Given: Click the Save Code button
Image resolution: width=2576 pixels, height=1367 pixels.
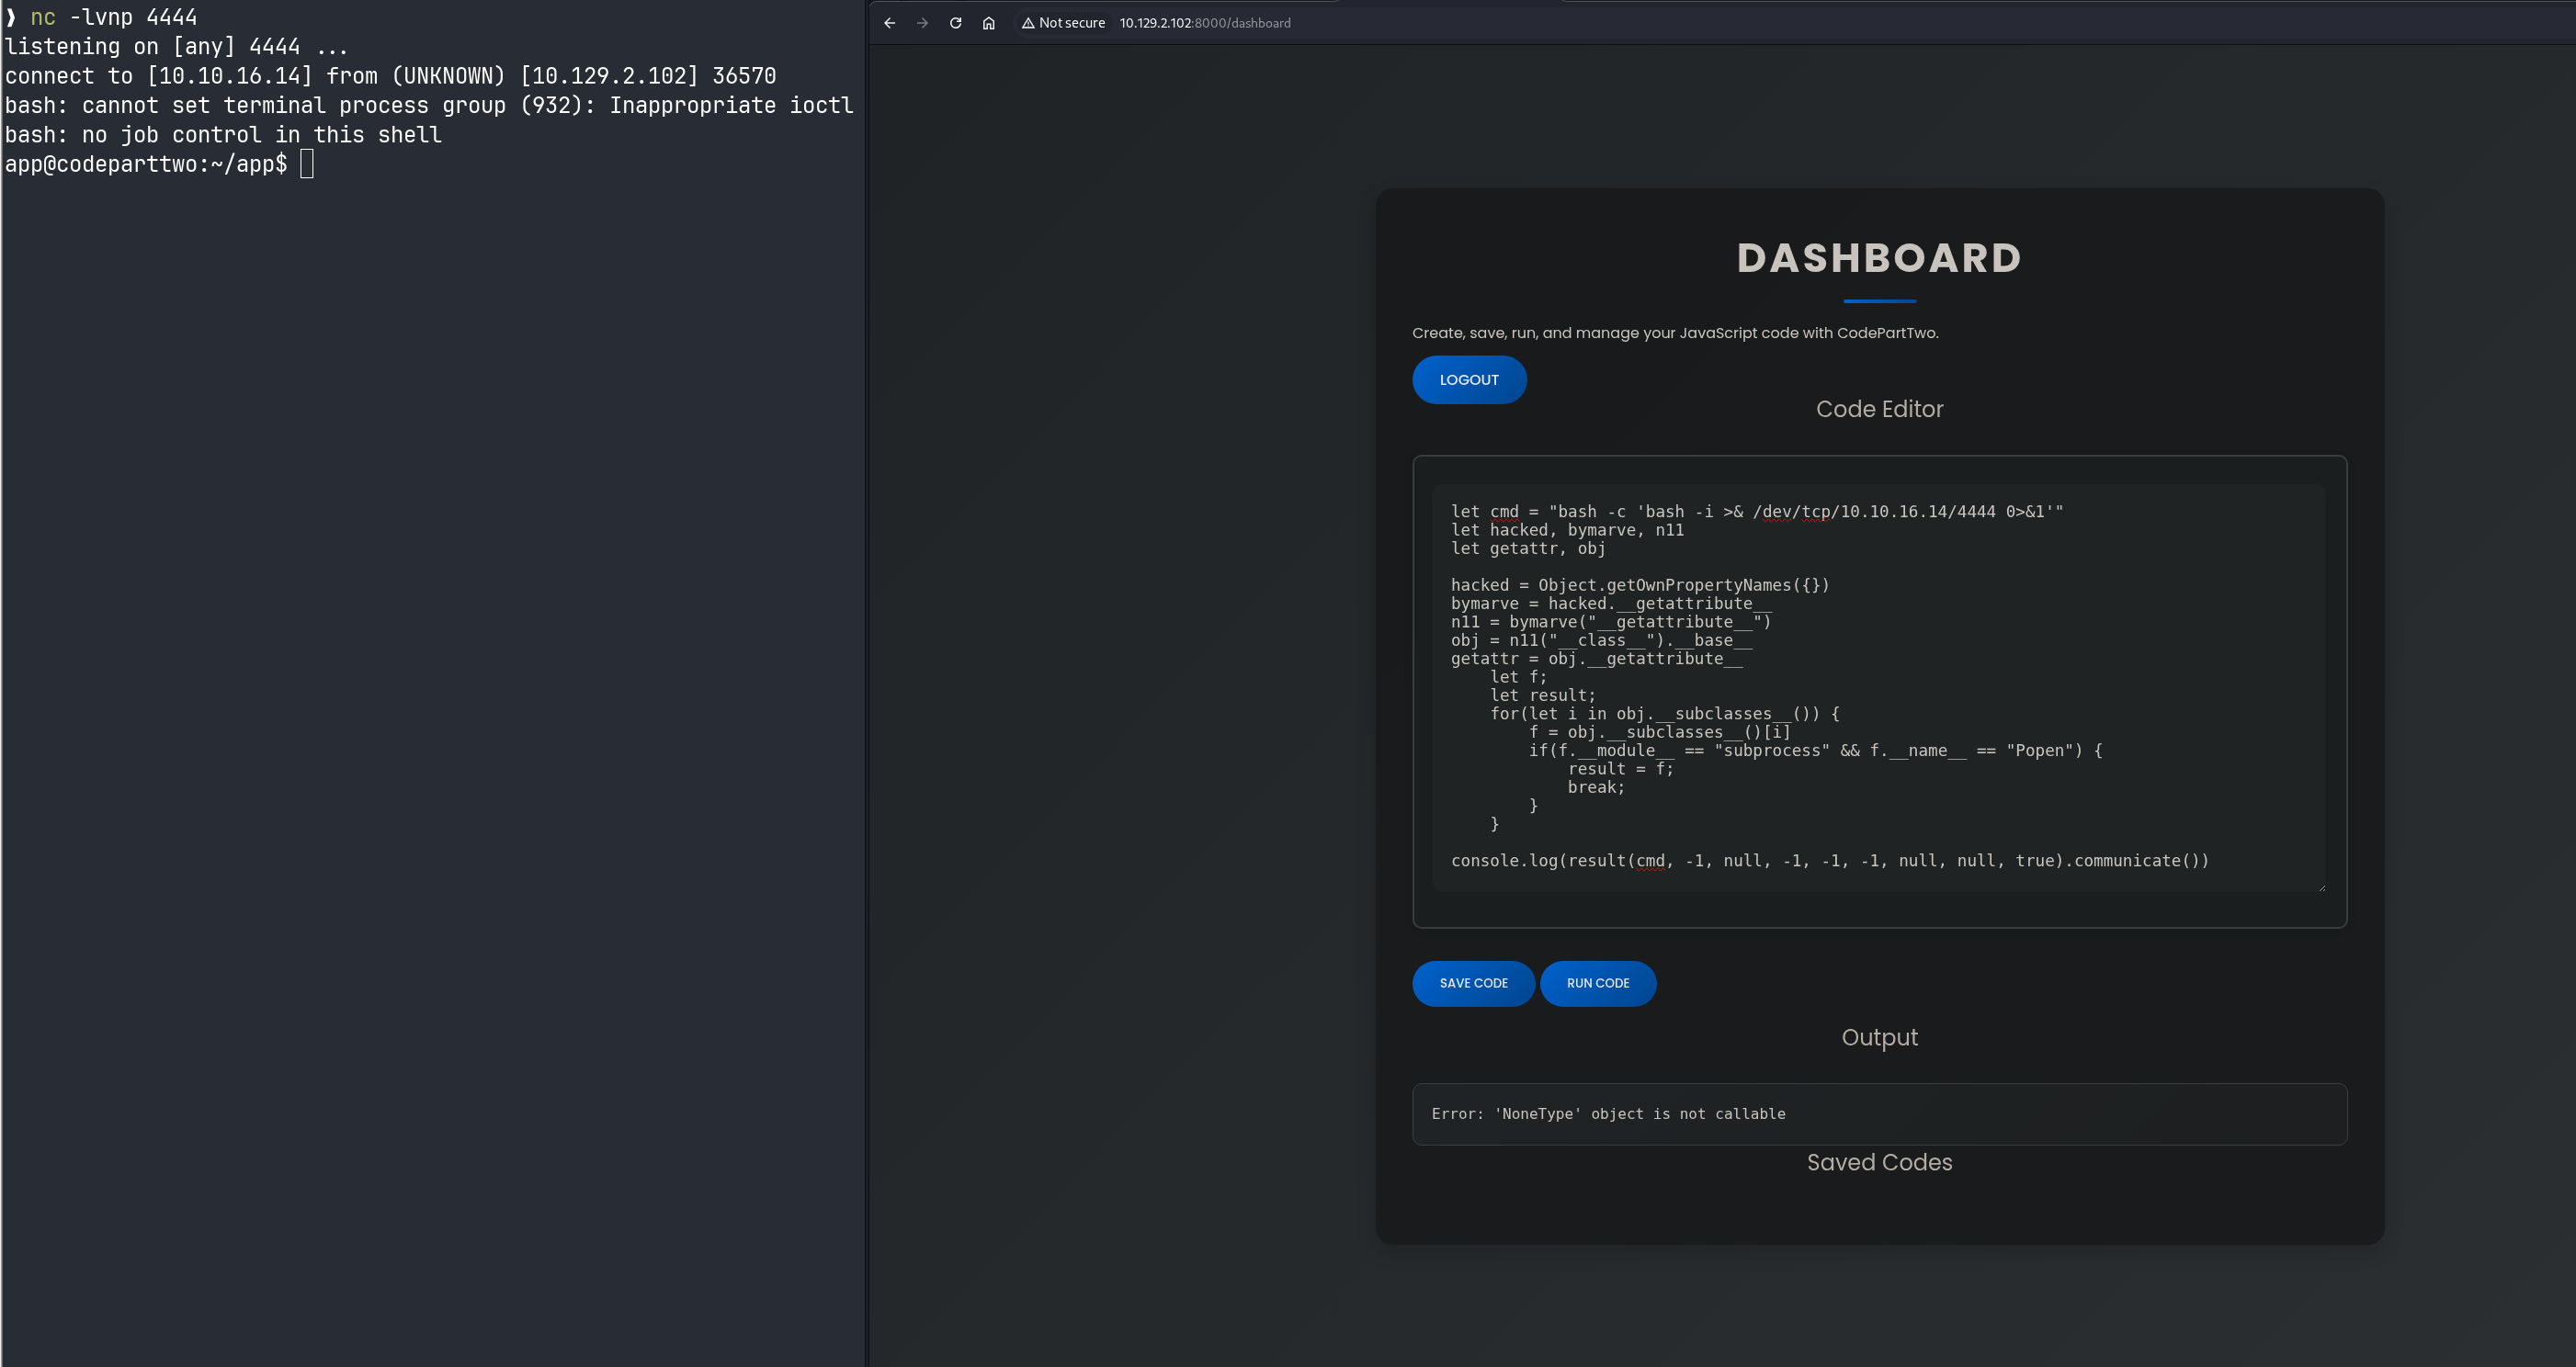Looking at the screenshot, I should point(1472,983).
